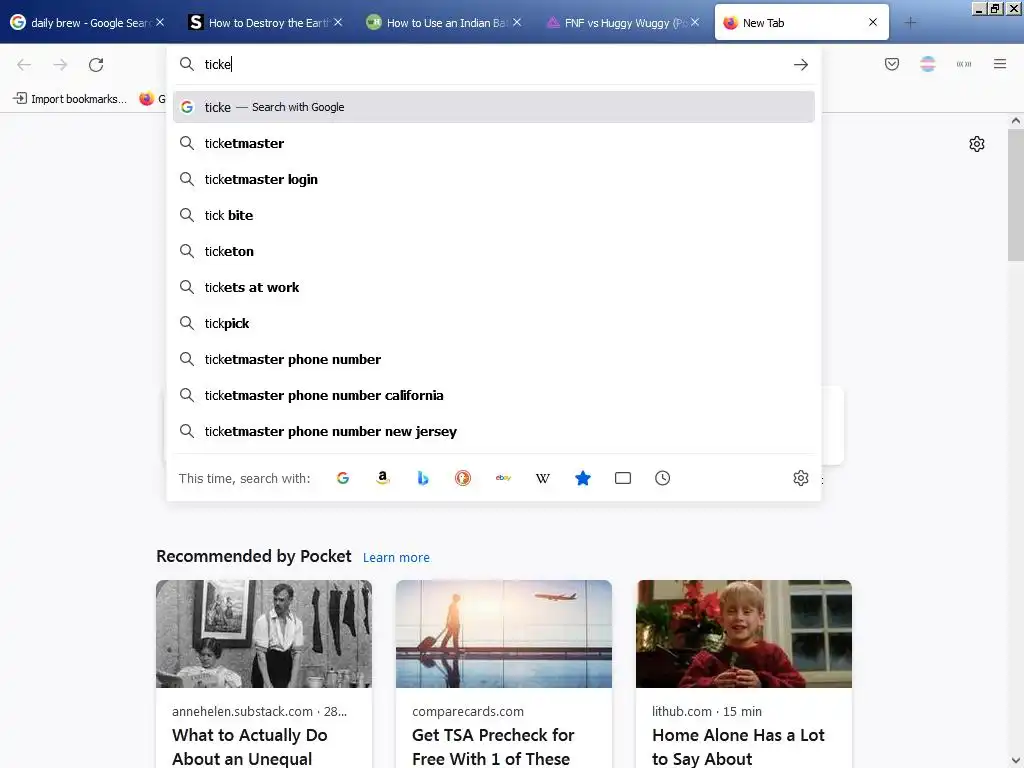Search with Amazon one-off engine icon
The width and height of the screenshot is (1024, 768).
[383, 478]
